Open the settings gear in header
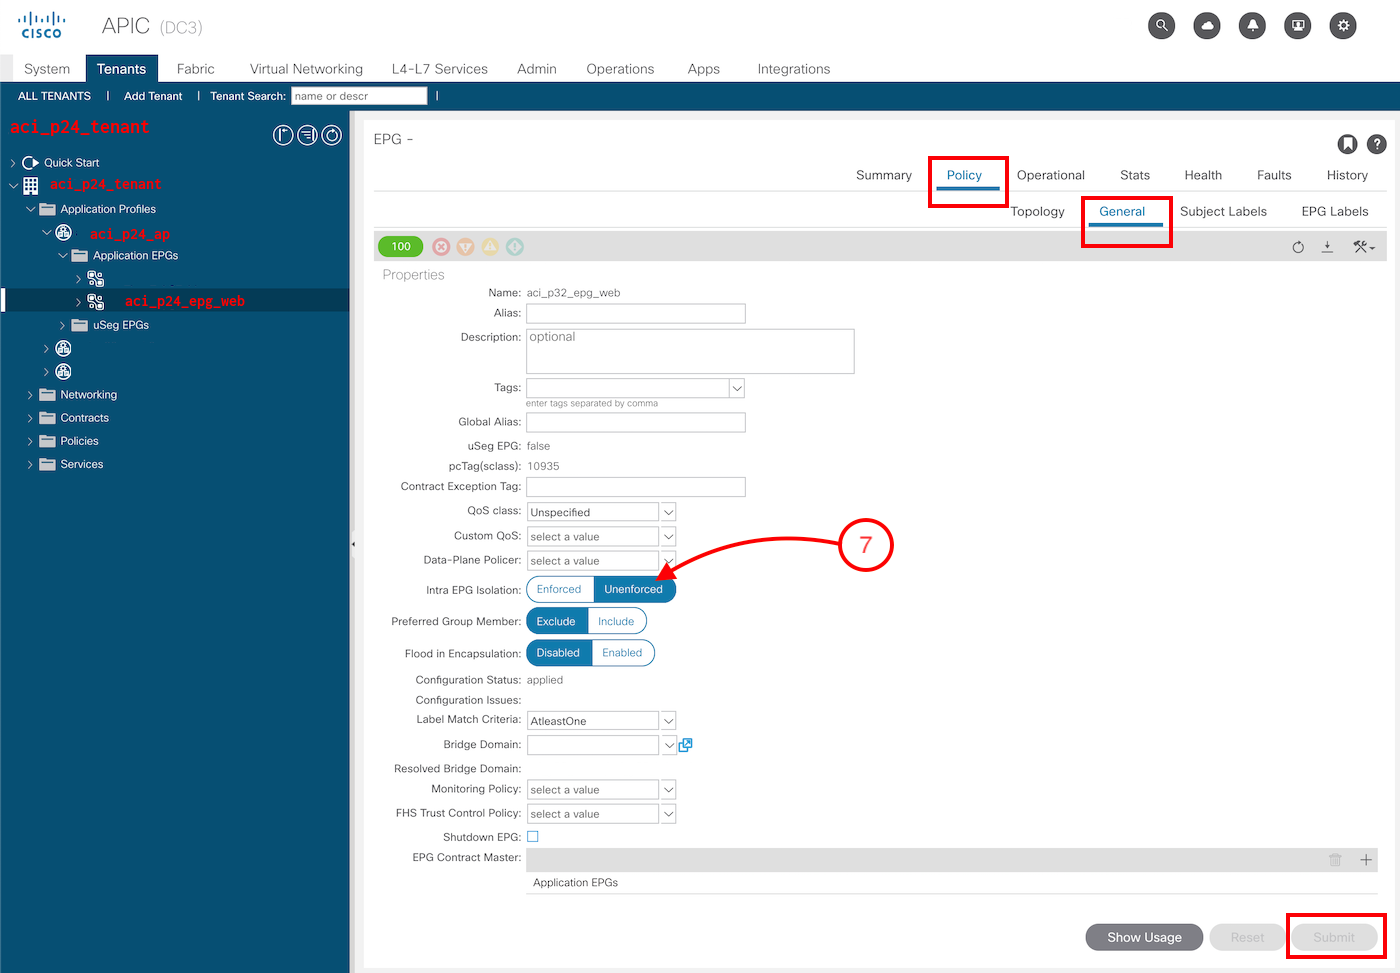This screenshot has width=1400, height=973. coord(1343,26)
